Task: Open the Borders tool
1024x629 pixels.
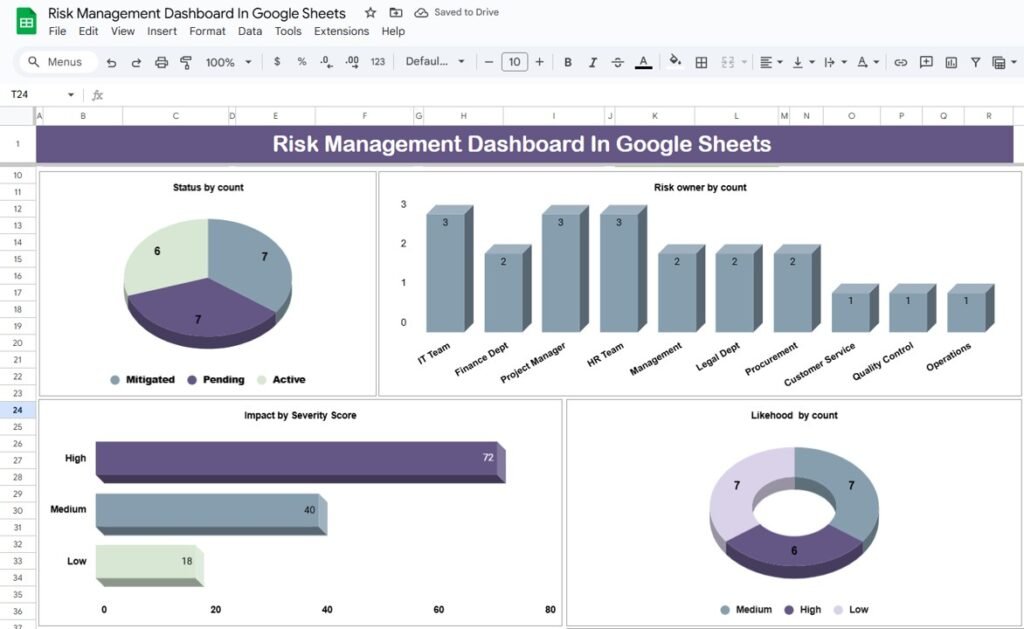Action: (x=701, y=62)
